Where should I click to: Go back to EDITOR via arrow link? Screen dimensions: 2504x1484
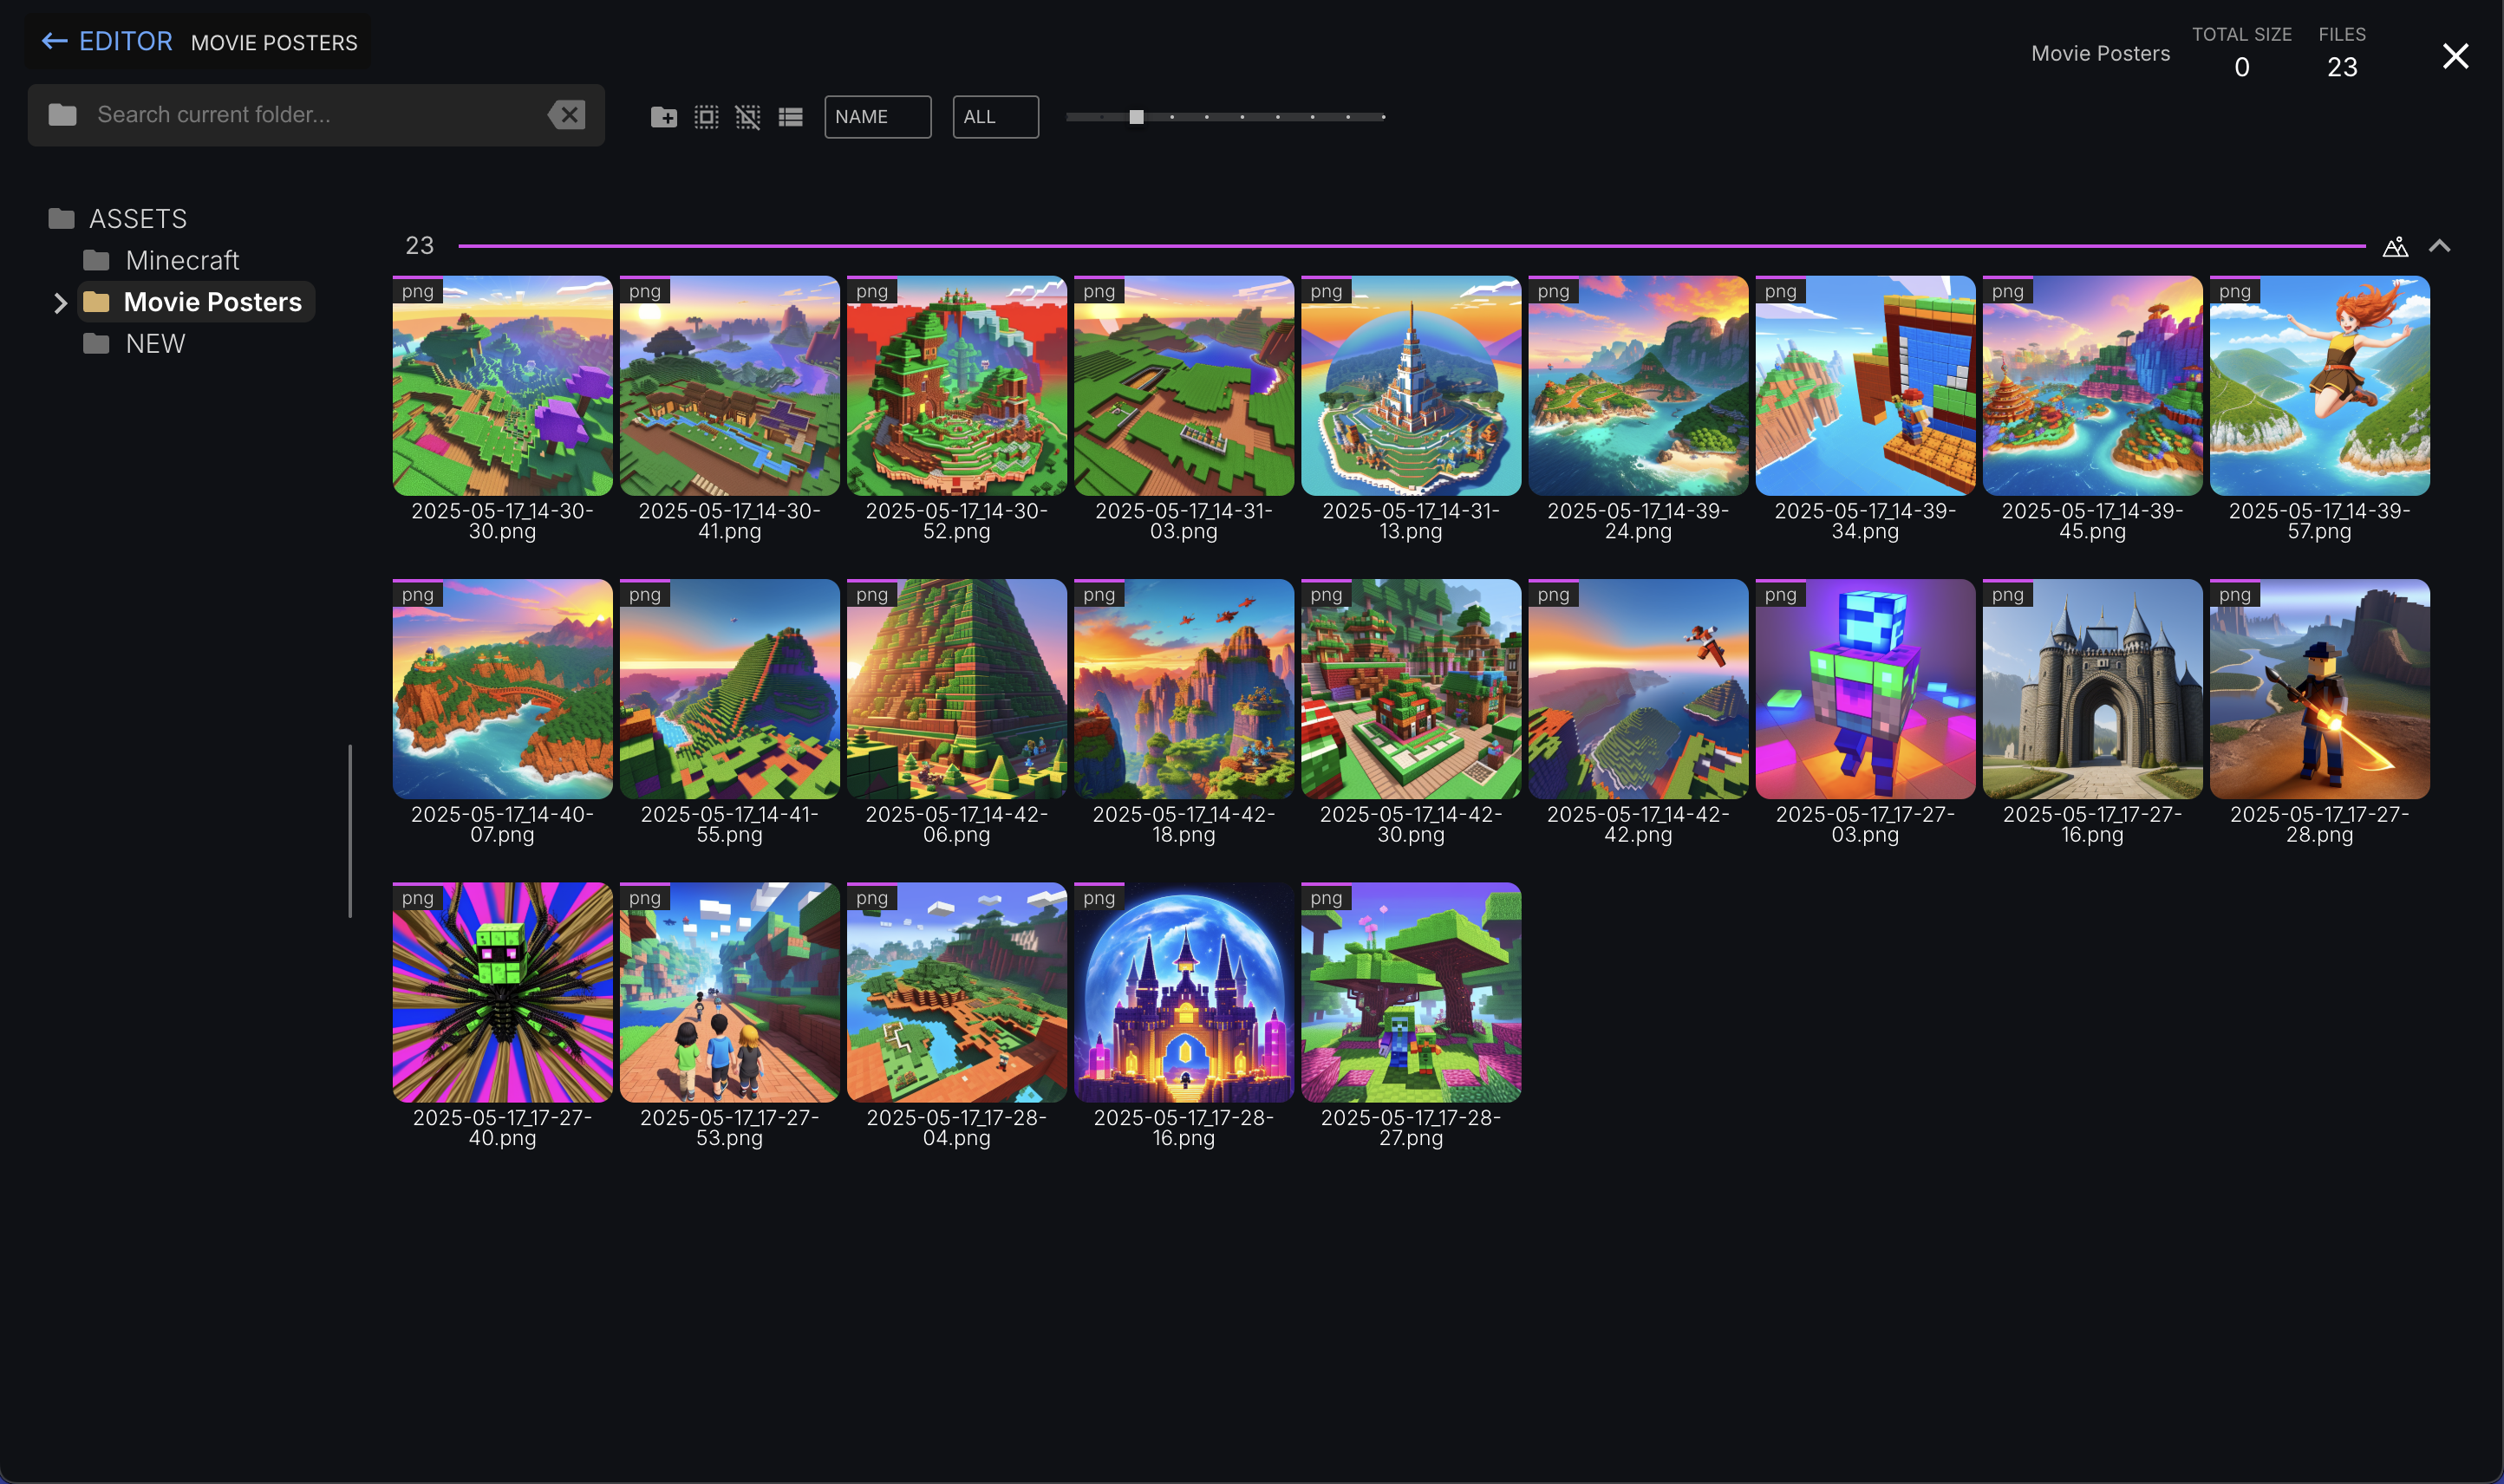coord(107,41)
